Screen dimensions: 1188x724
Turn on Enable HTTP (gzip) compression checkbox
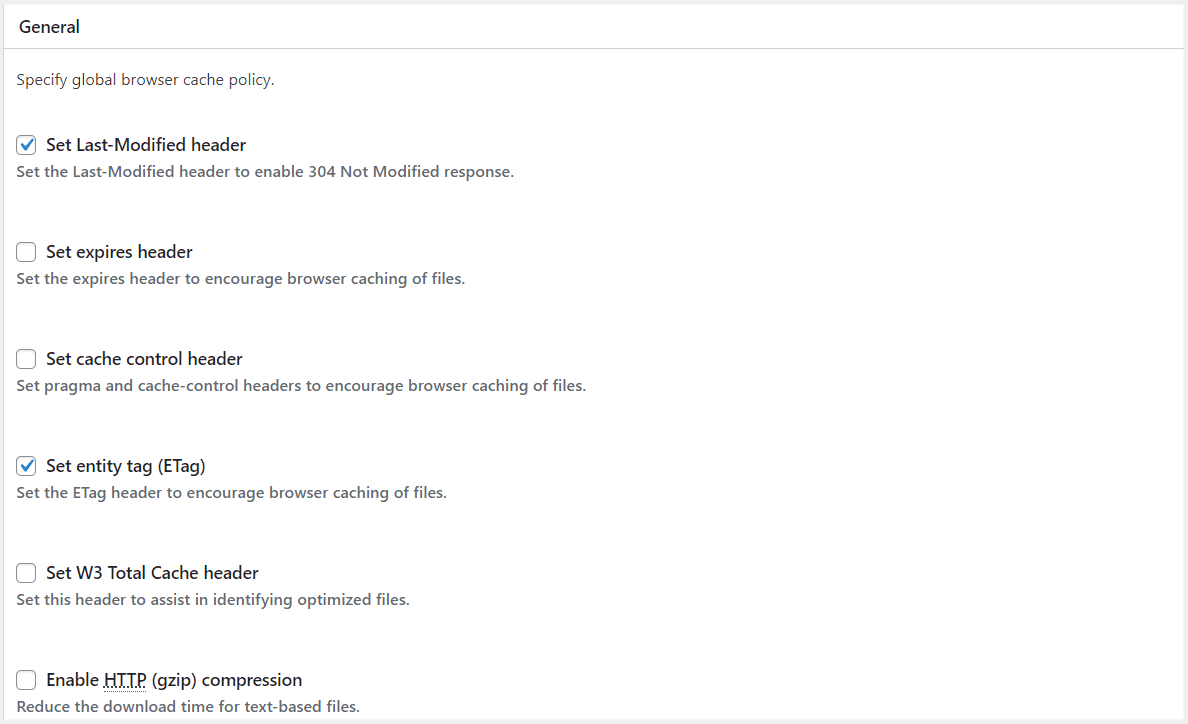coord(27,679)
